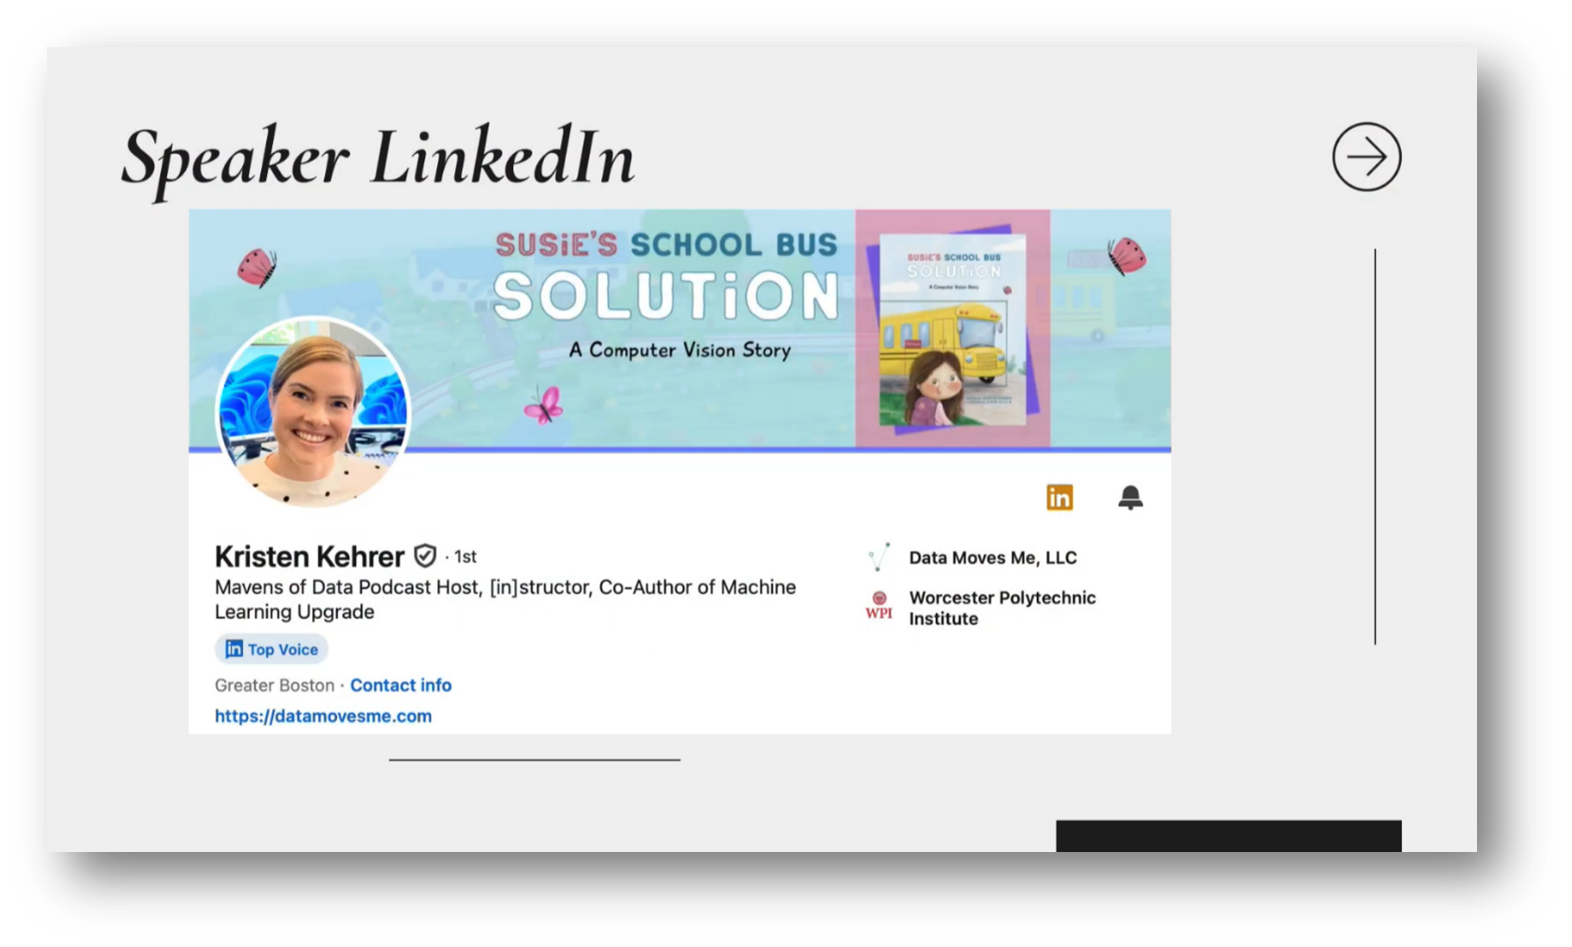
Task: Click the WPI logo icon
Action: click(879, 606)
